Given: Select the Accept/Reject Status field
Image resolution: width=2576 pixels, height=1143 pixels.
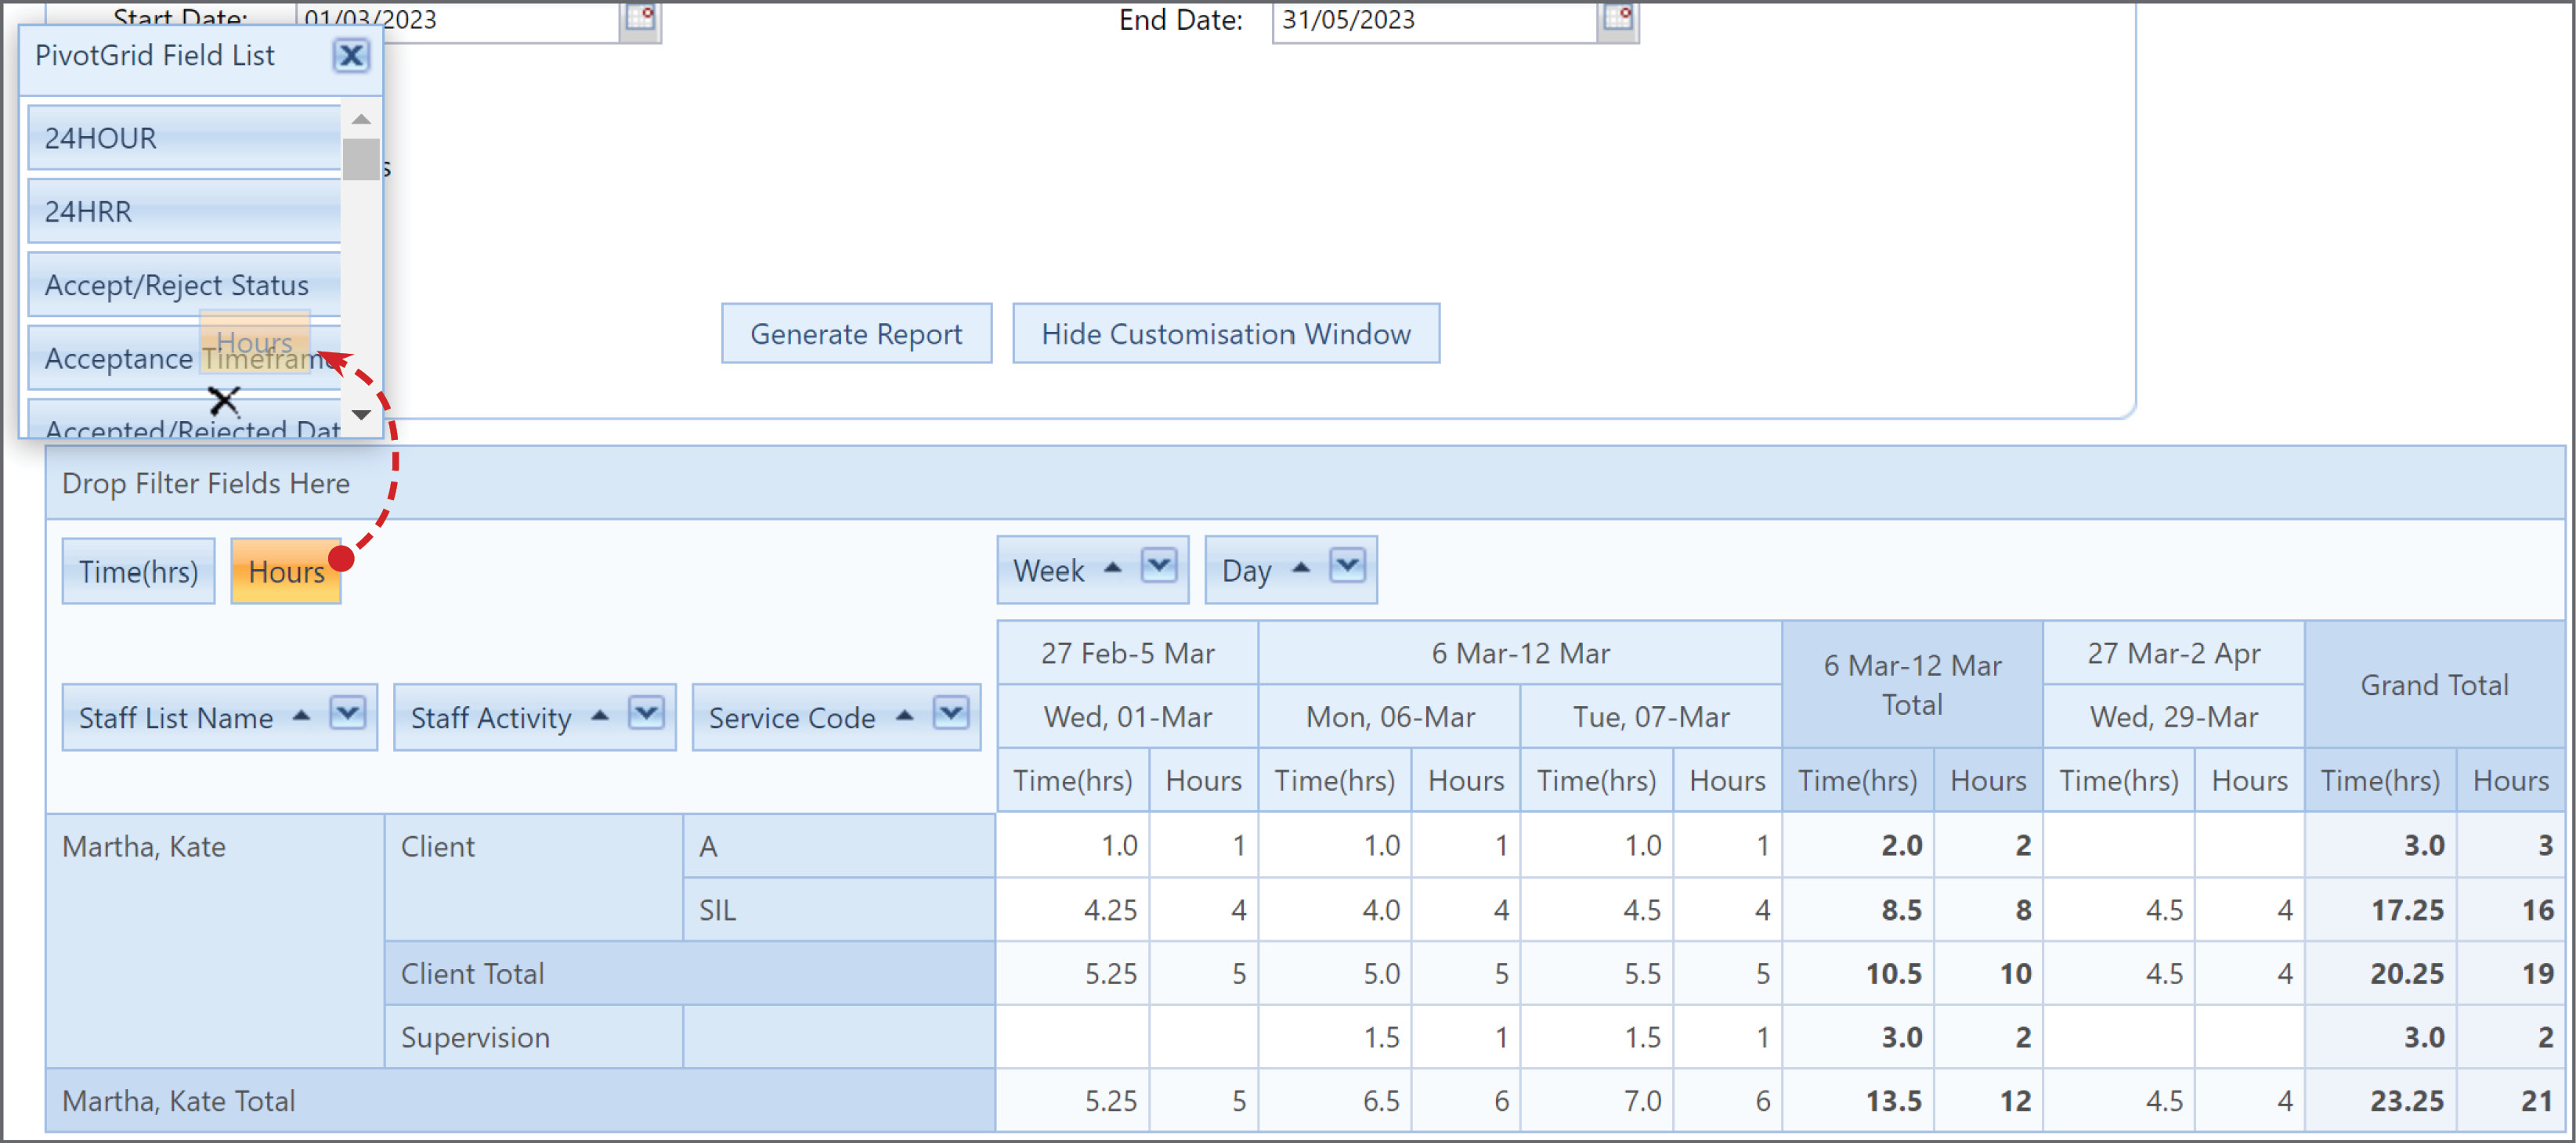Looking at the screenshot, I should coord(184,285).
